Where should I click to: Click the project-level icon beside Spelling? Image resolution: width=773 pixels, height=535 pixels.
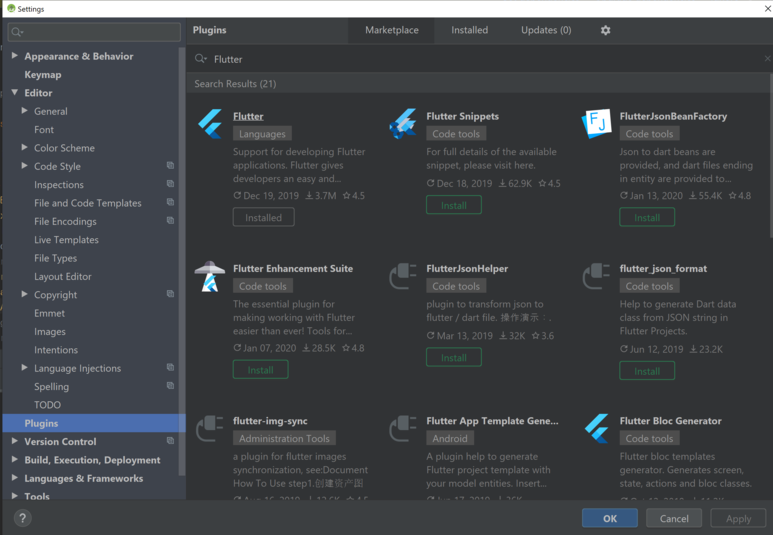click(170, 385)
